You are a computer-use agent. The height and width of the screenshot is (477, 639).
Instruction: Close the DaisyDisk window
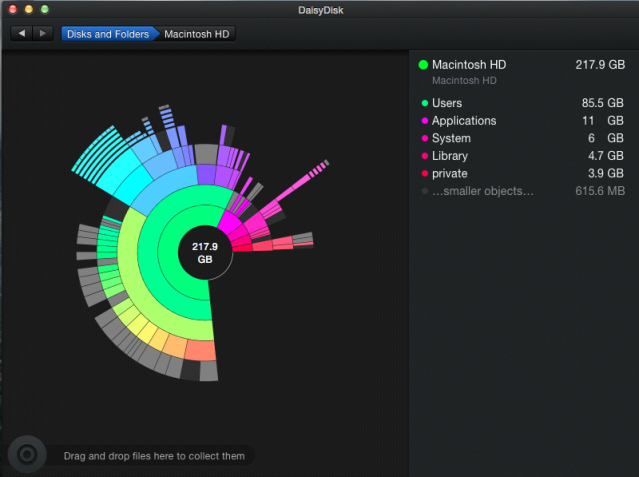(13, 9)
